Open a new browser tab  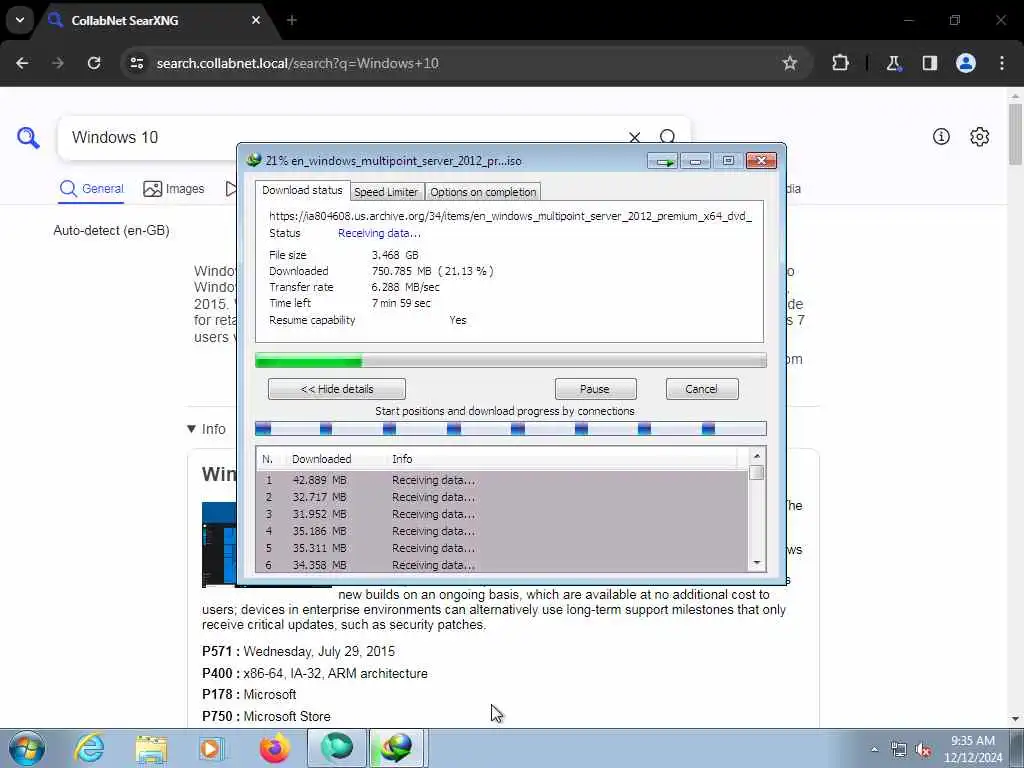tap(292, 20)
